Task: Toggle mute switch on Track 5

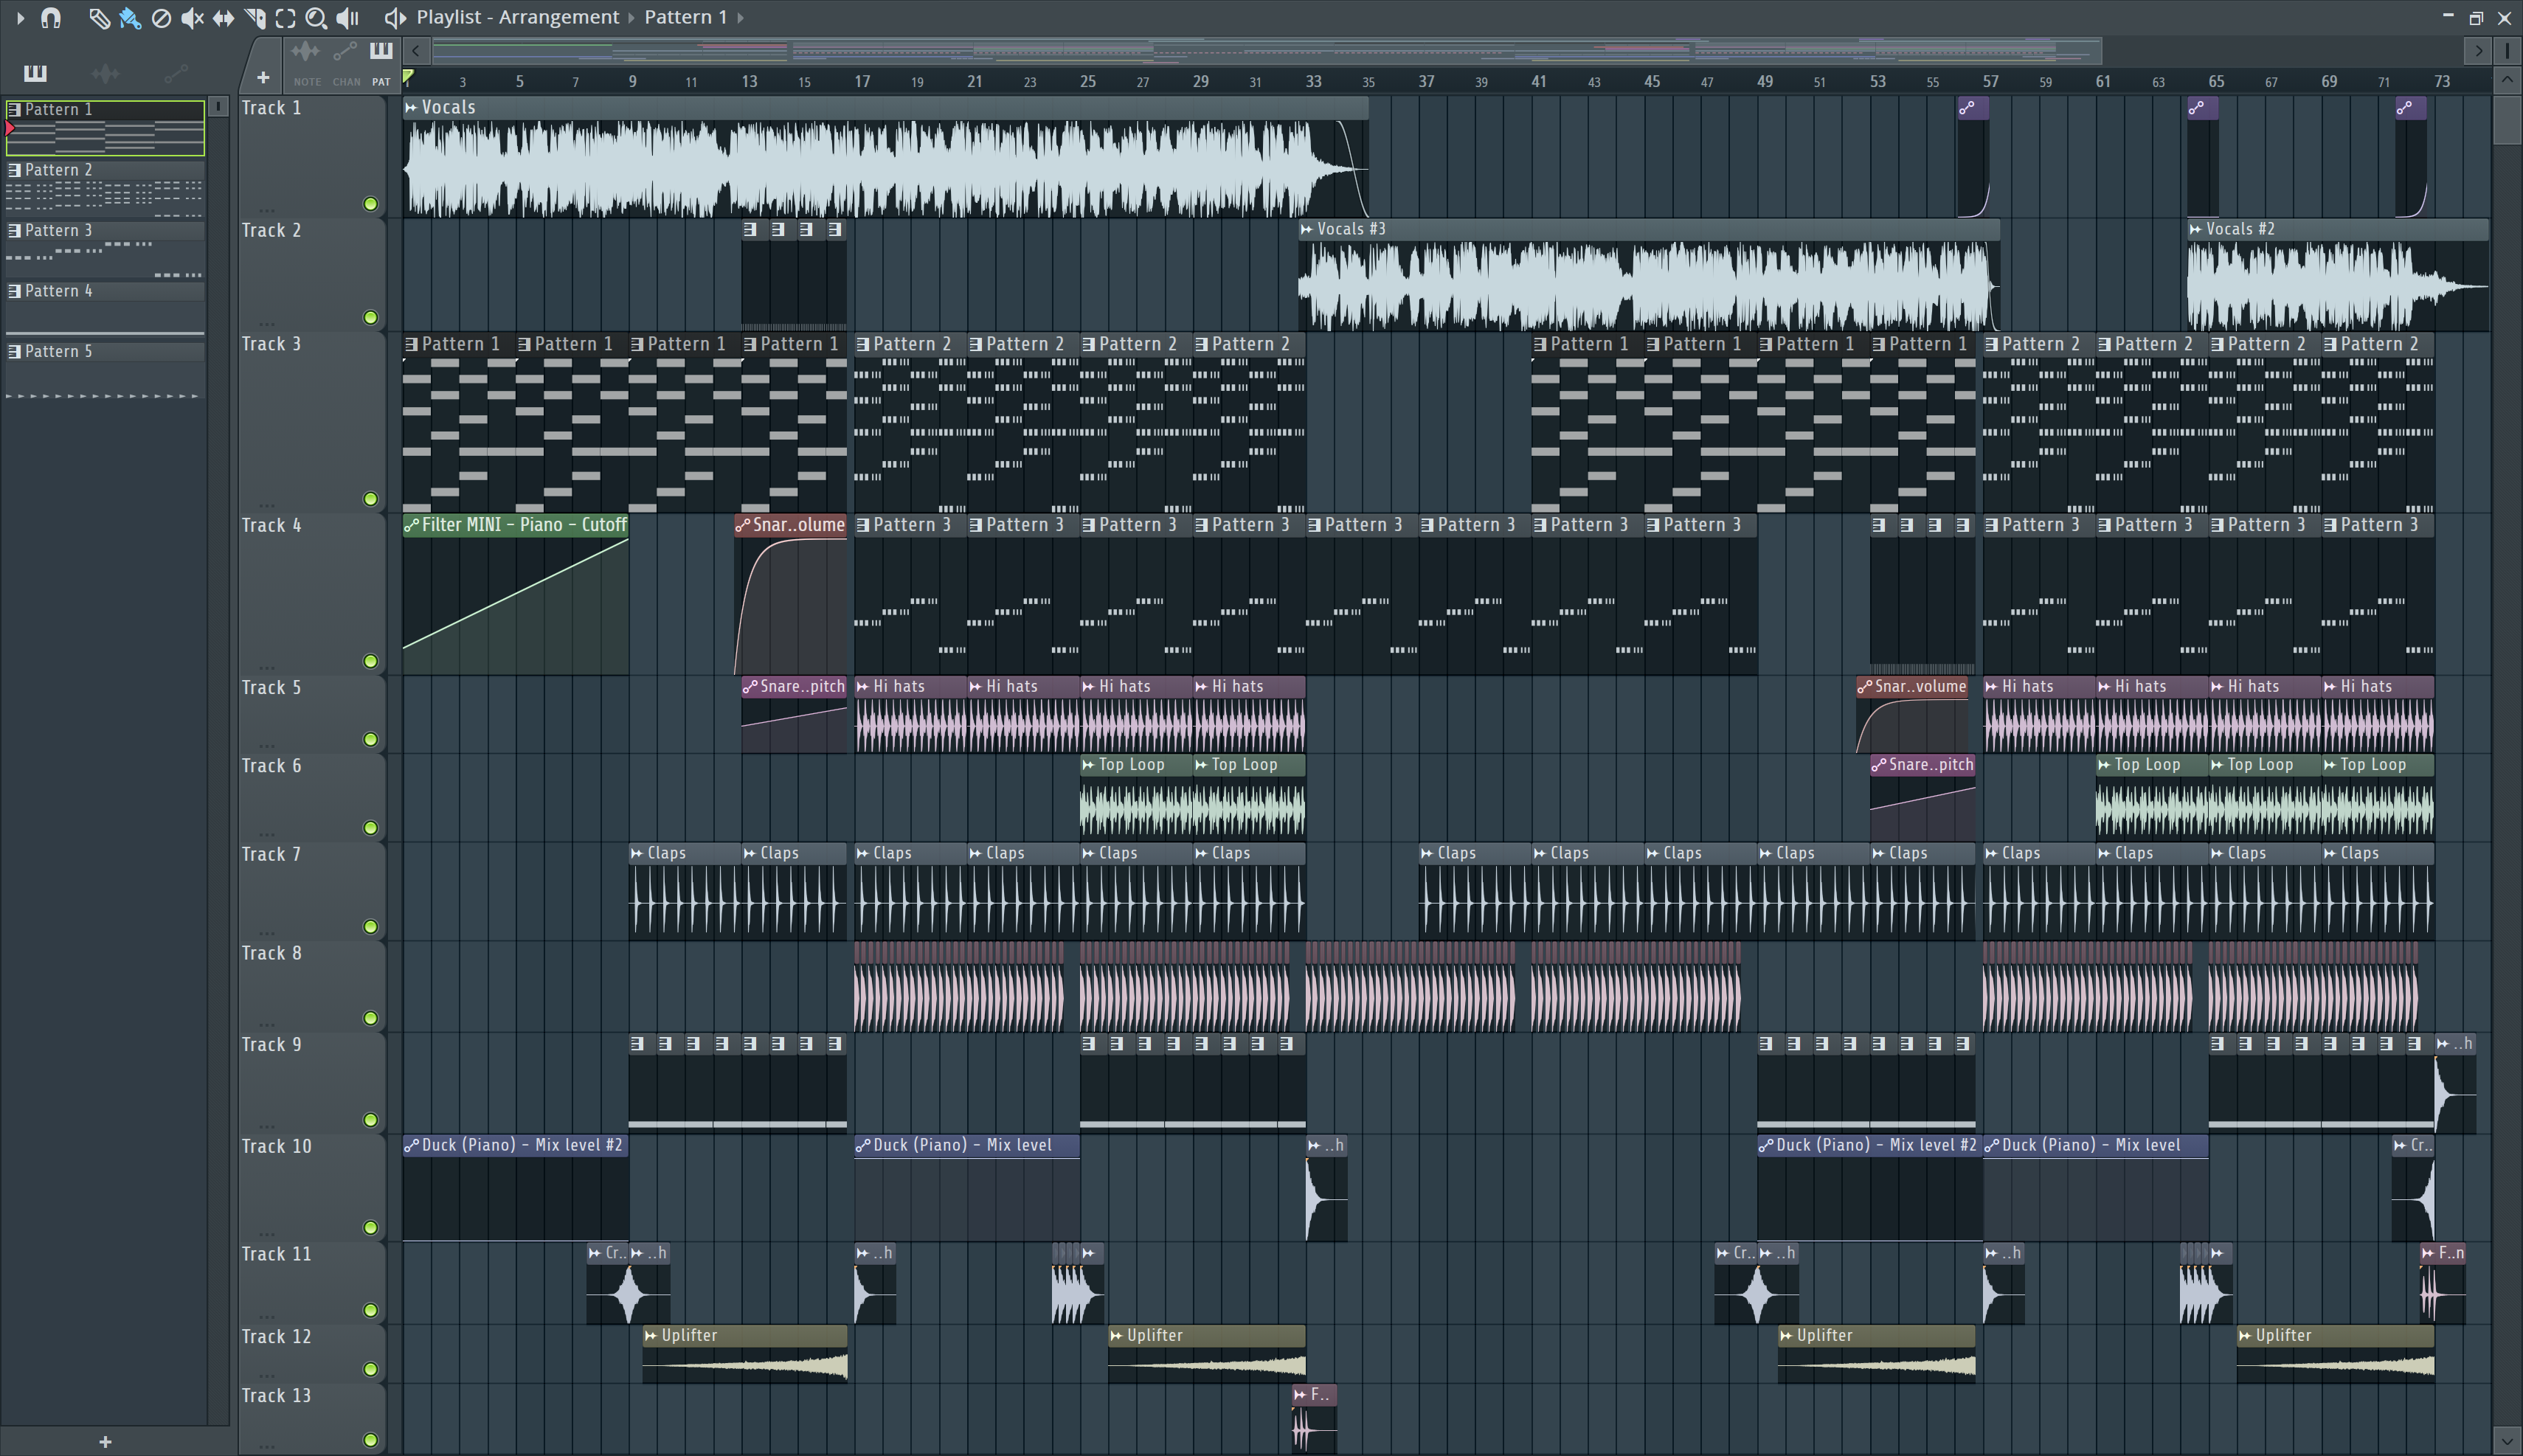Action: click(371, 740)
